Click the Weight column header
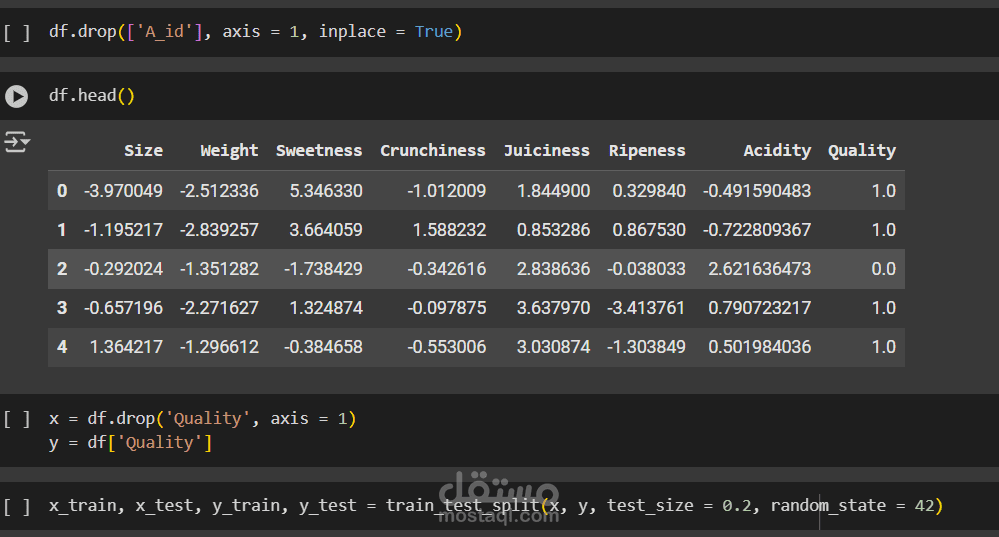 [229, 150]
